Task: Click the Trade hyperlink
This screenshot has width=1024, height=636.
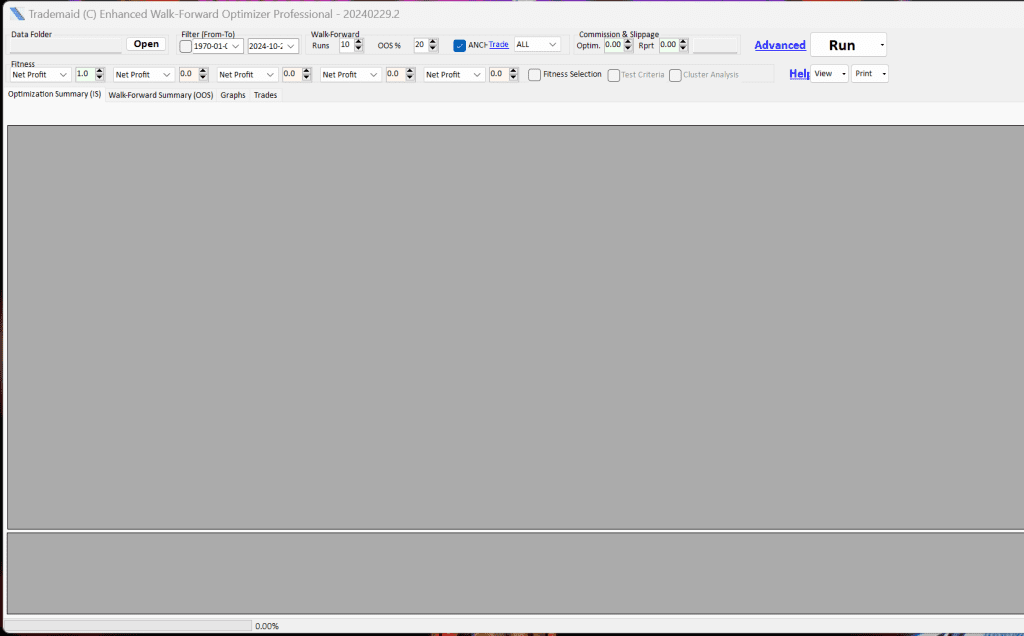Action: [498, 44]
